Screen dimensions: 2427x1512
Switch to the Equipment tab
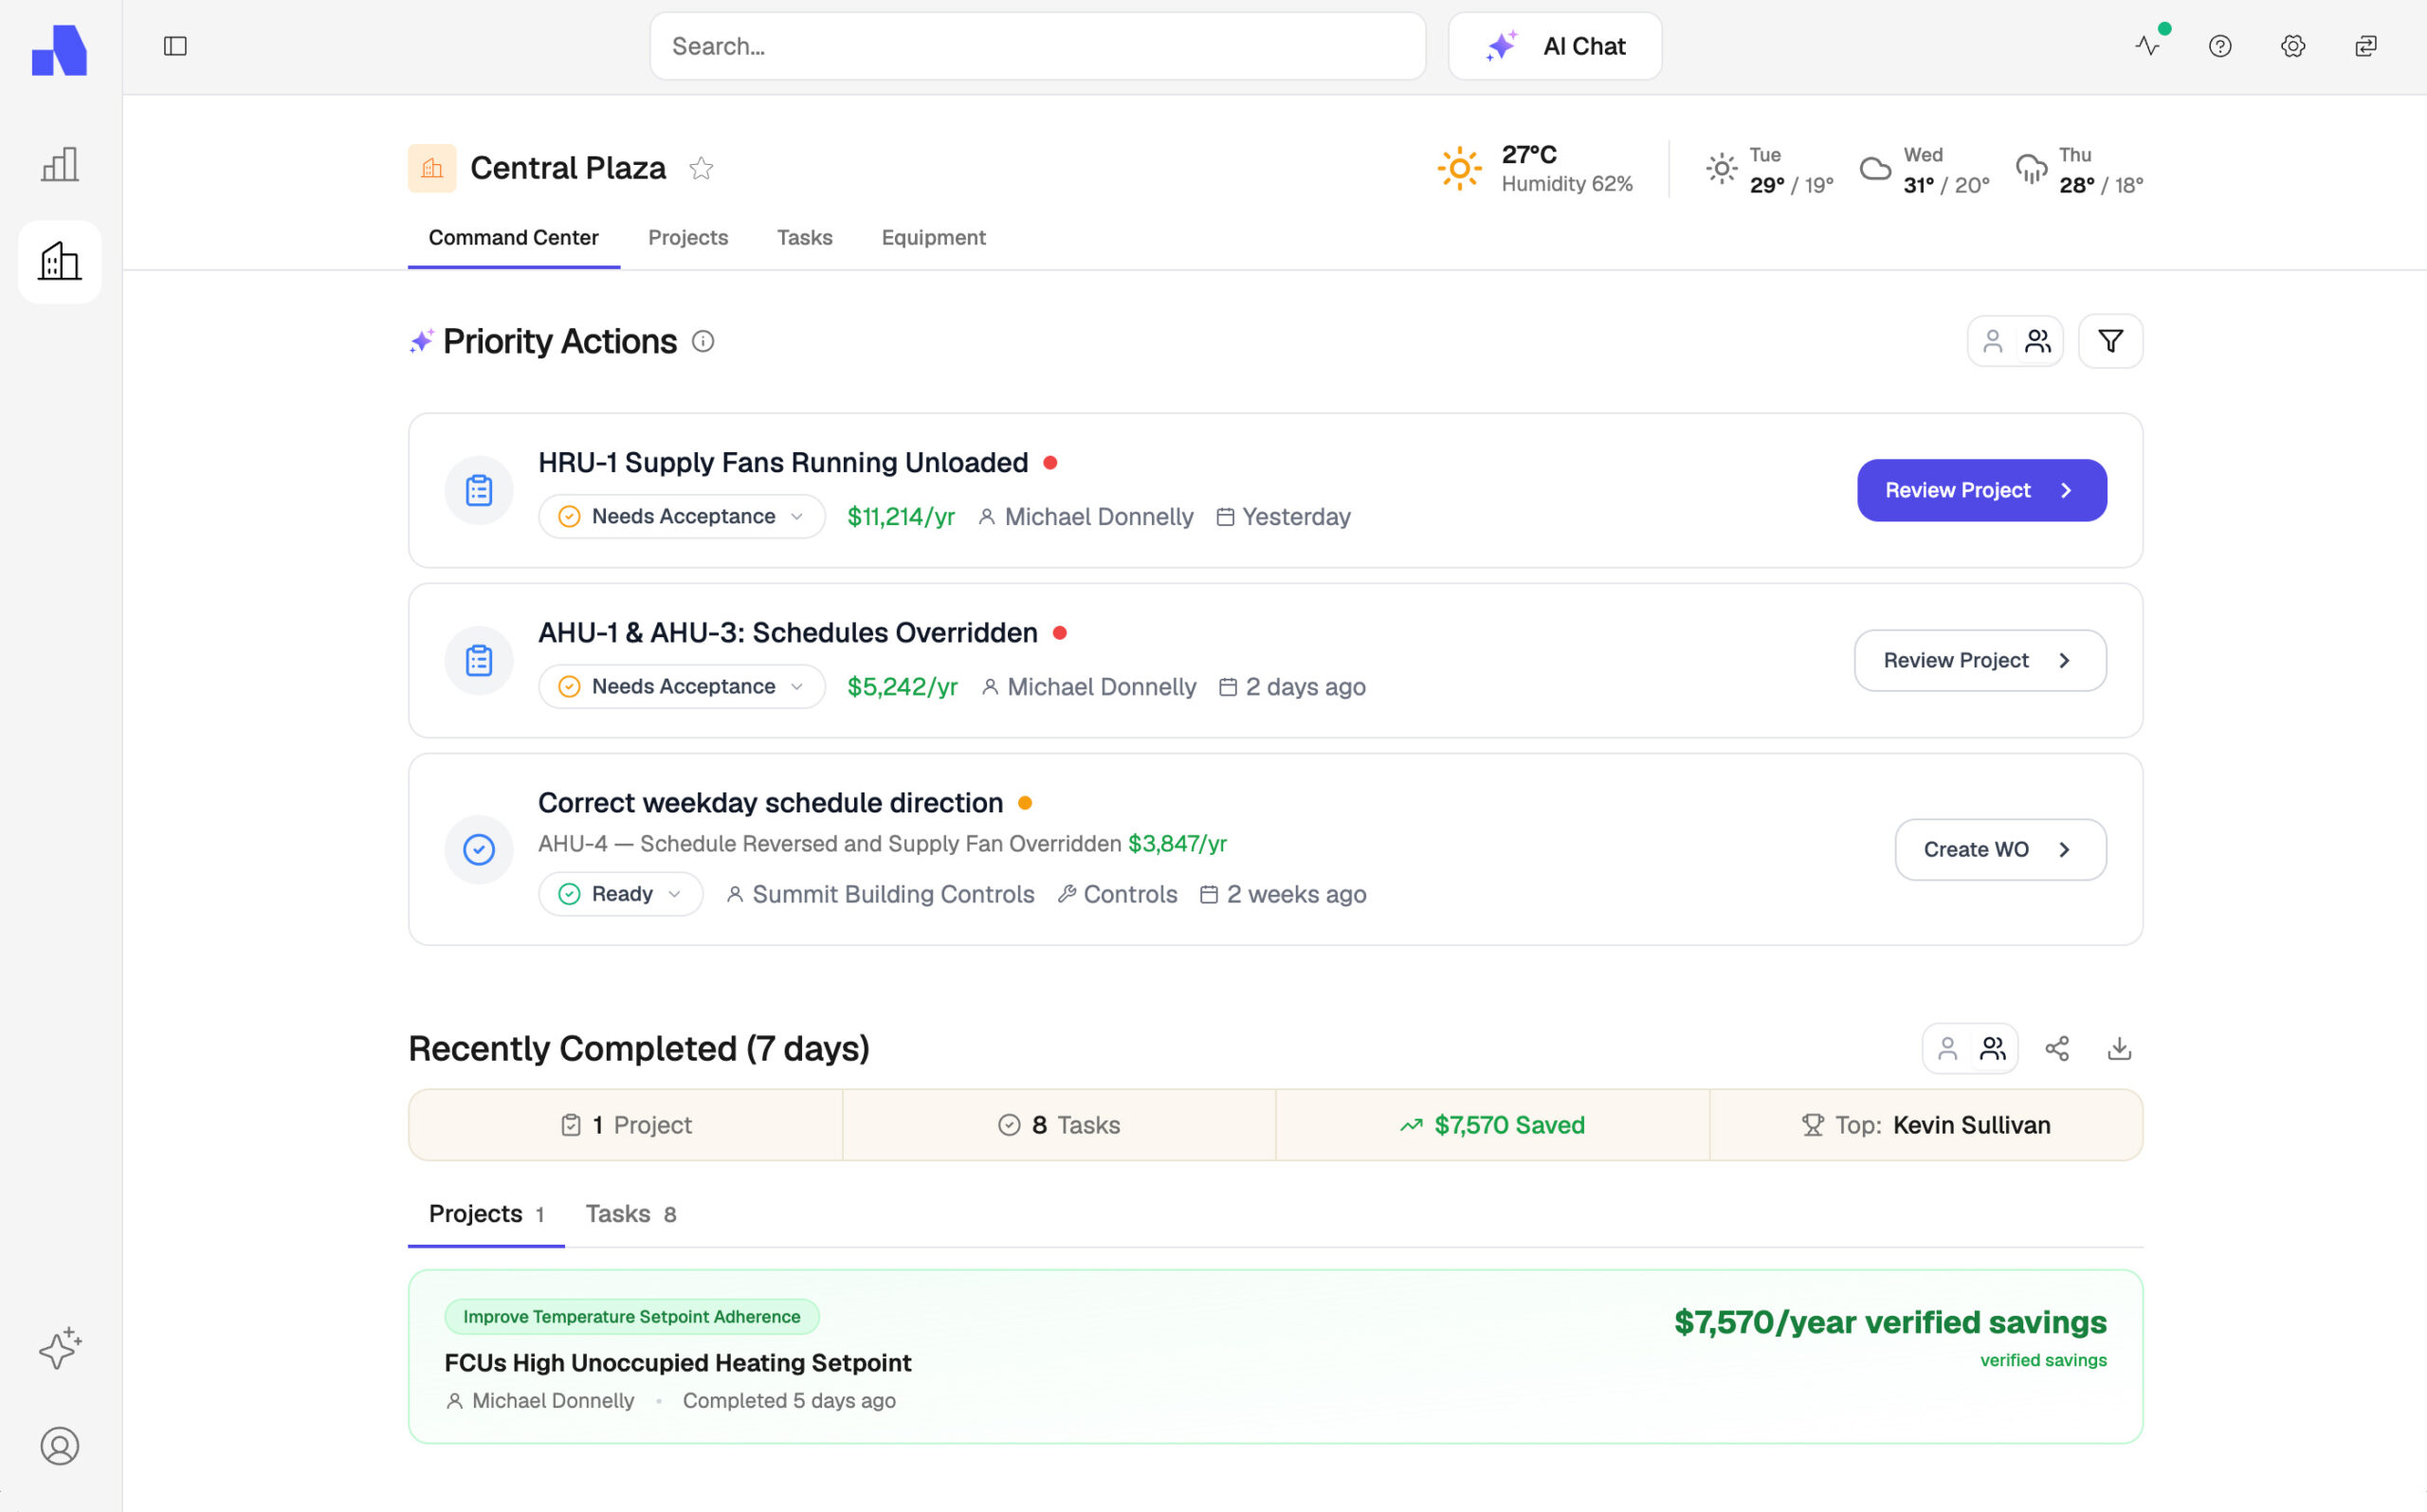pos(933,237)
